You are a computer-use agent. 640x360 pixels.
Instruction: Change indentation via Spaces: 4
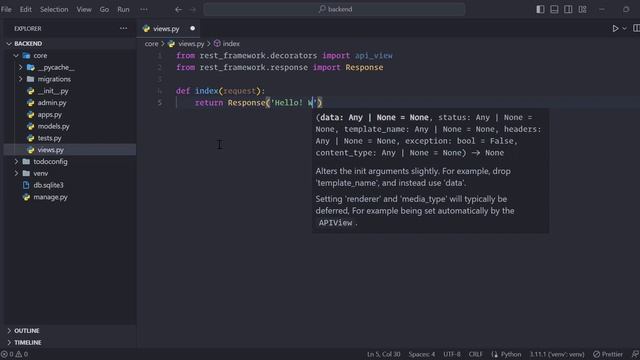422,354
